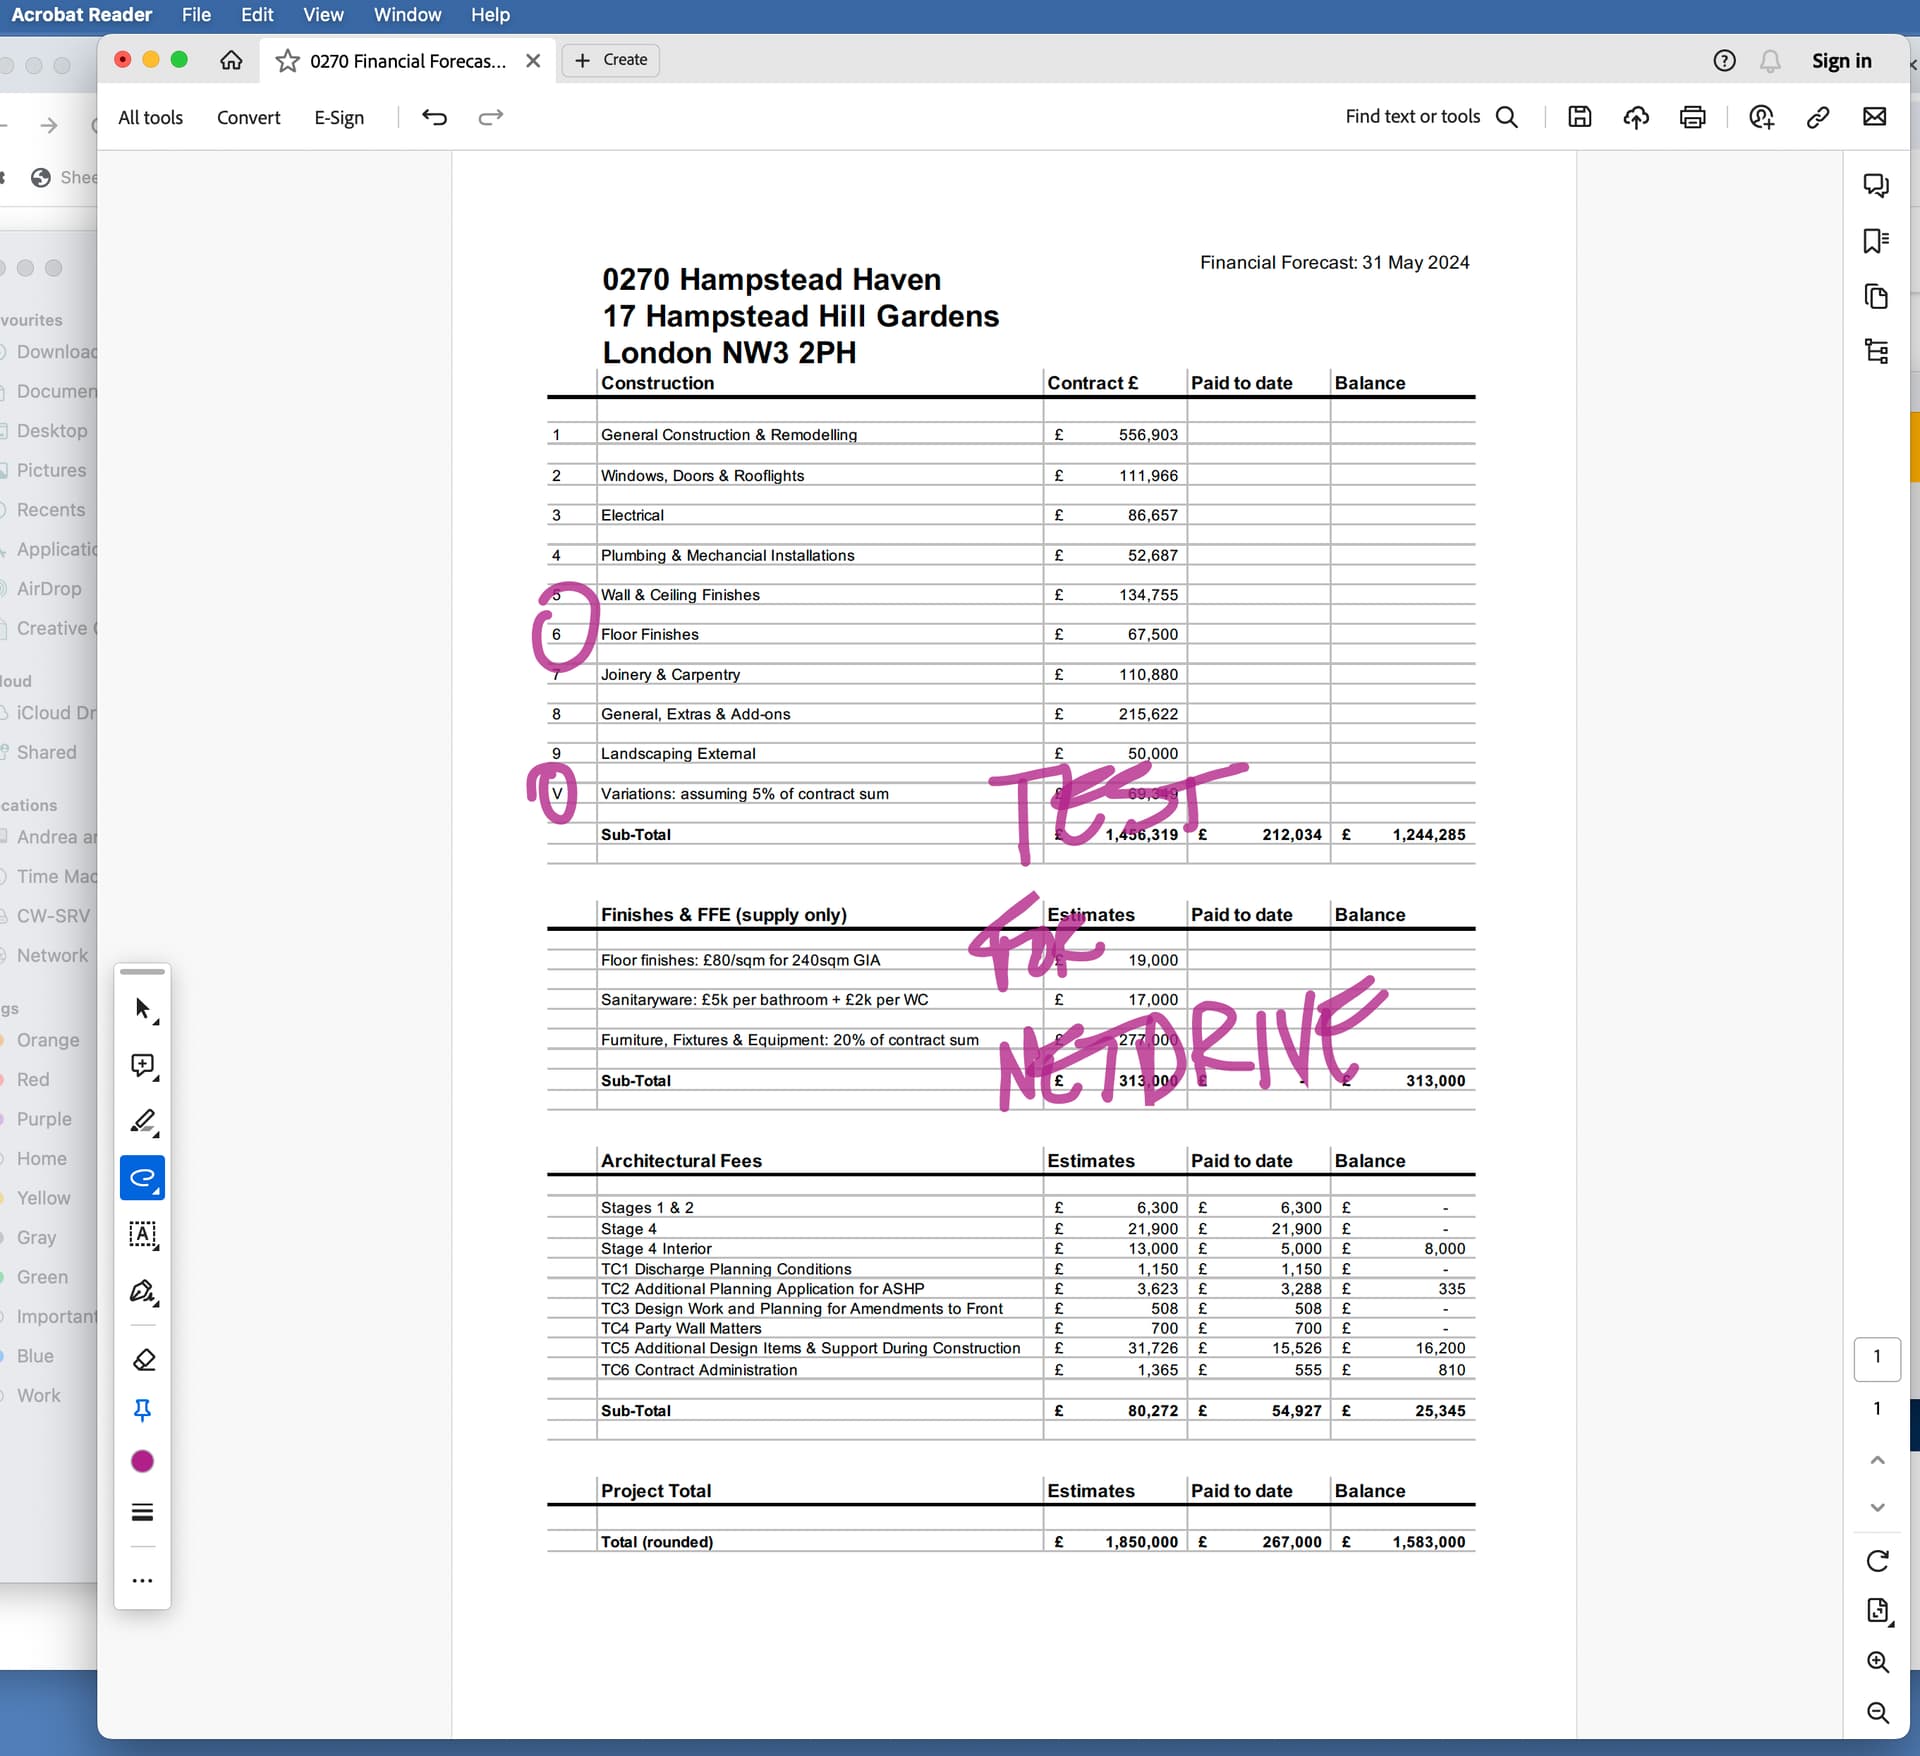Select Pictures in the Finder sidebar
The width and height of the screenshot is (1920, 1756).
point(51,471)
